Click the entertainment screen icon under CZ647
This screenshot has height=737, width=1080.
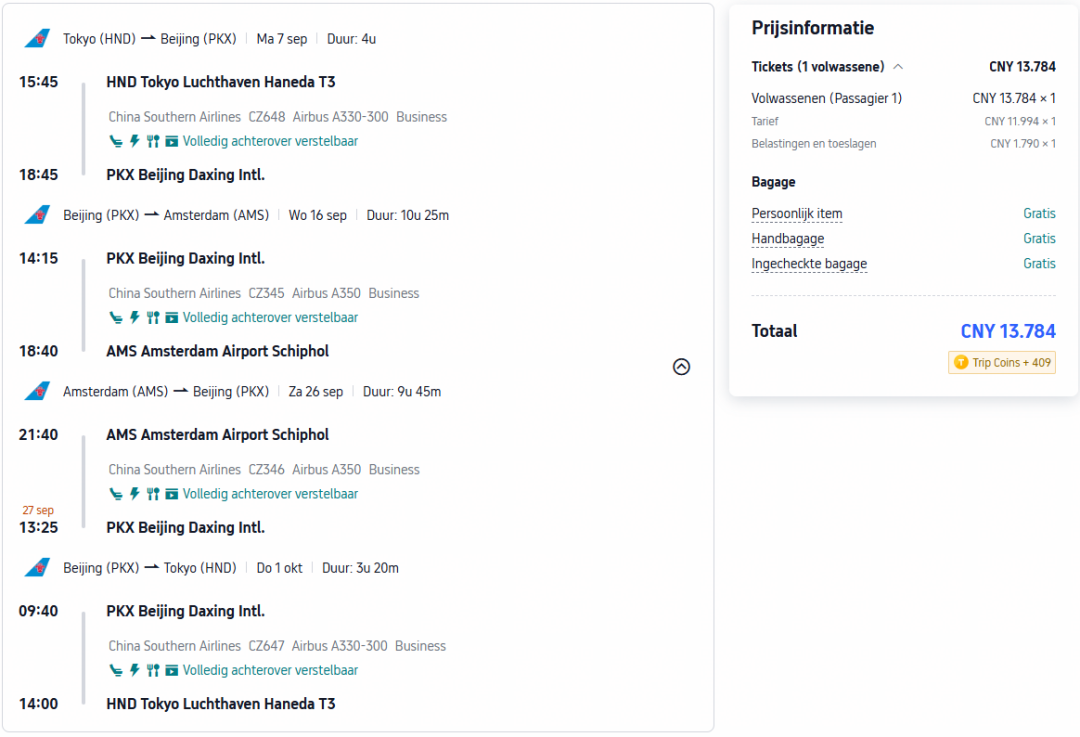coord(172,670)
